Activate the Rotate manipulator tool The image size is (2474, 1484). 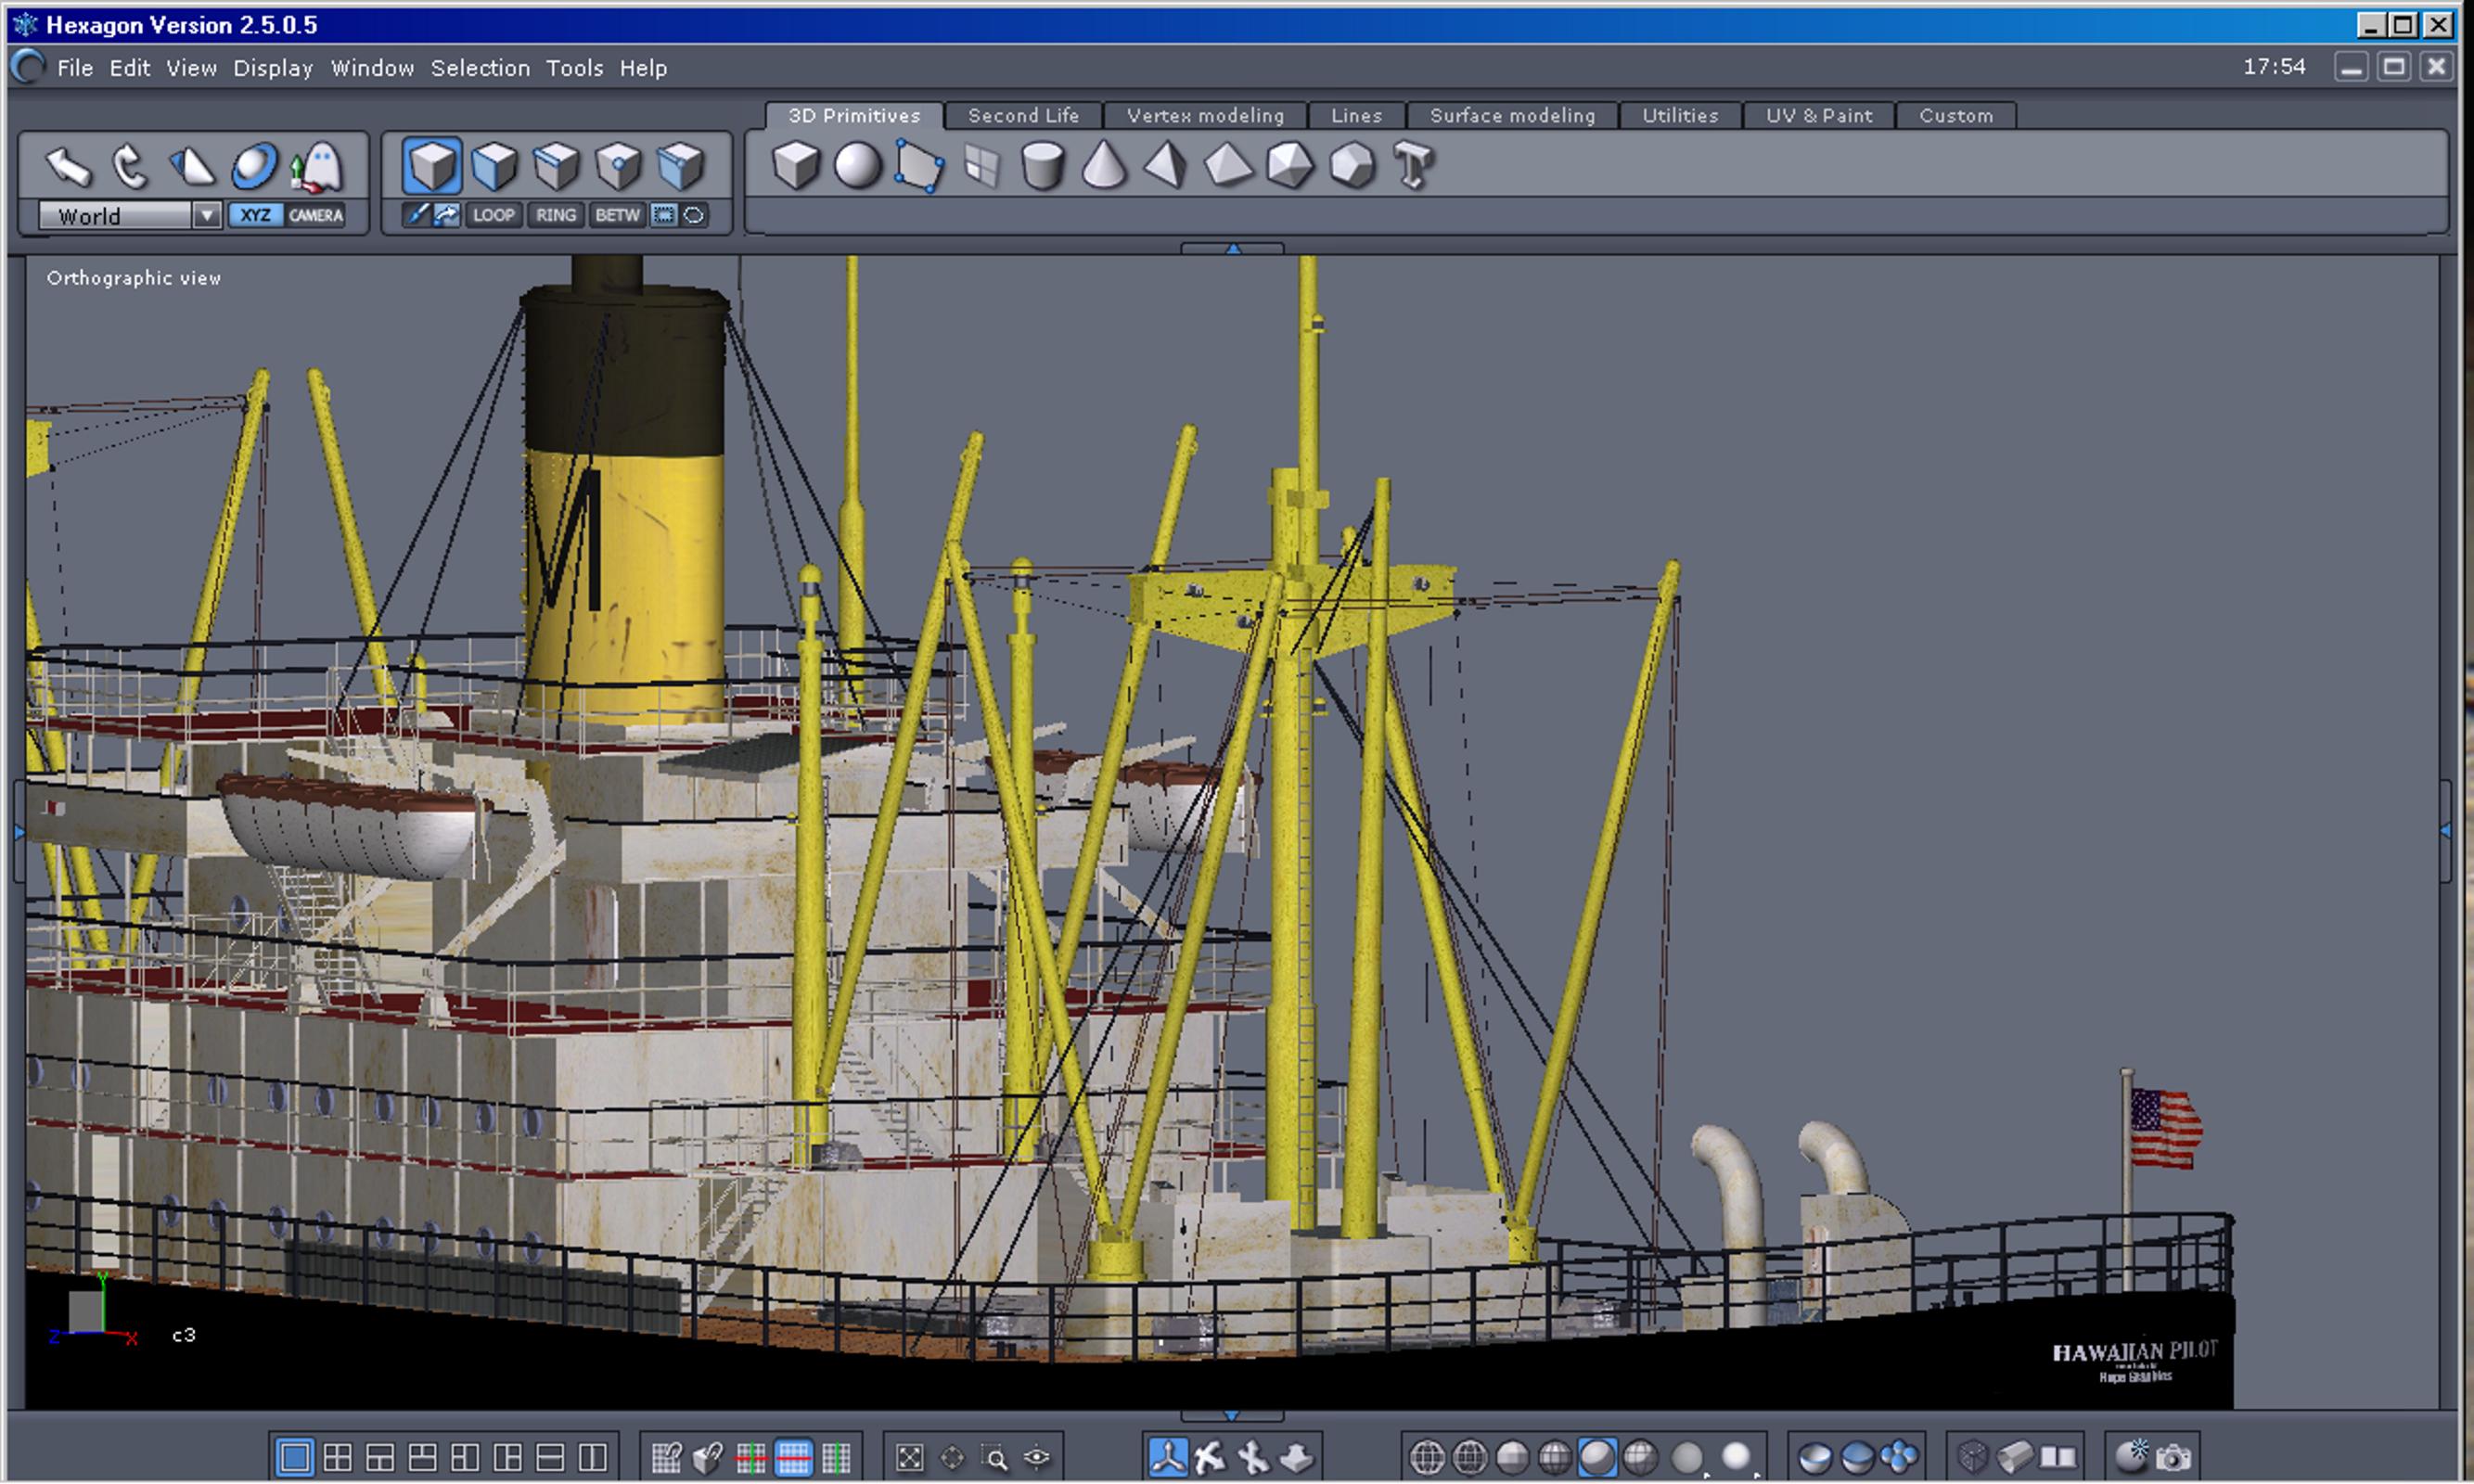click(129, 166)
